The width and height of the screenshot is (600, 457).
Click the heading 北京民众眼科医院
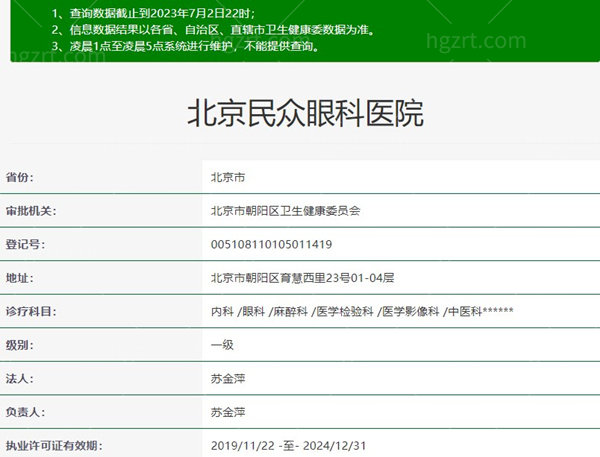[x=305, y=113]
